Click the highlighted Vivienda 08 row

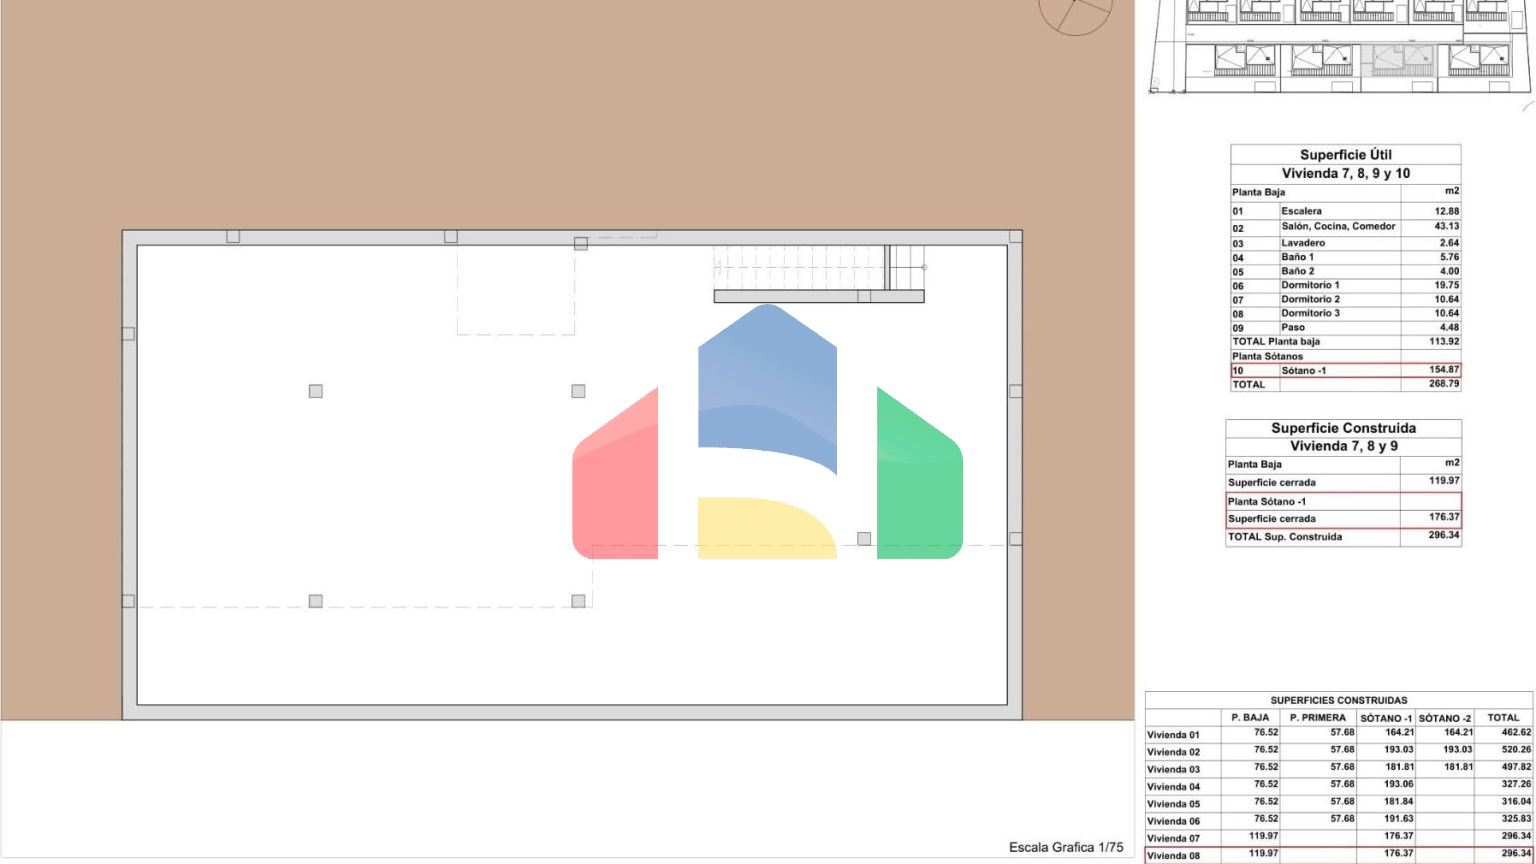[x=1338, y=855]
